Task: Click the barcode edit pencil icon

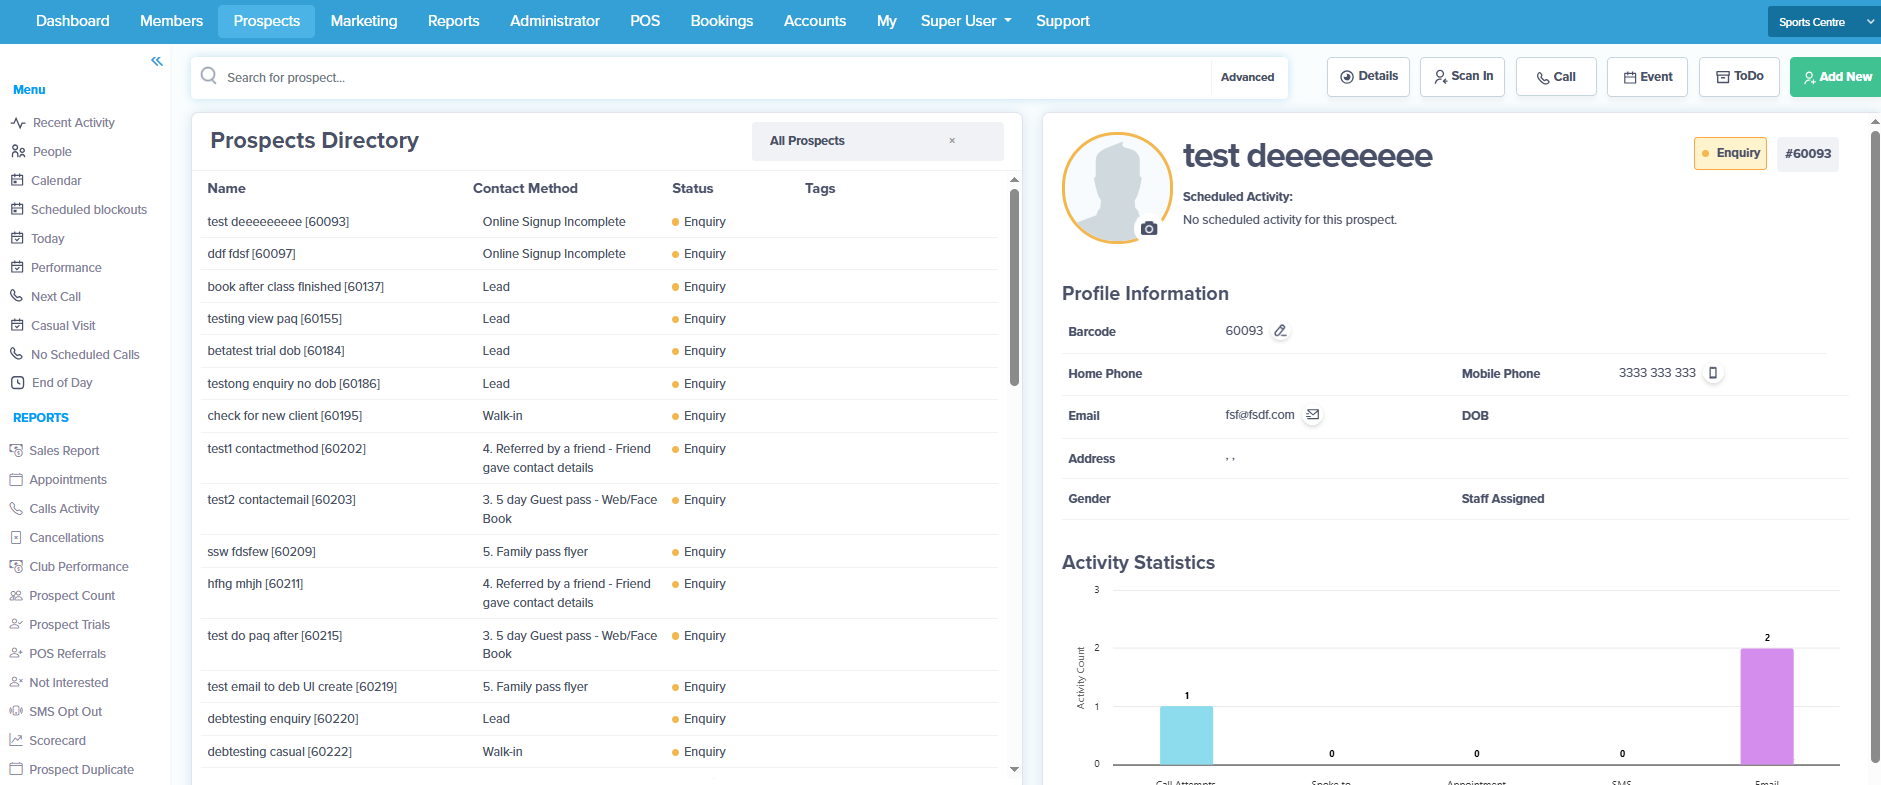Action: [1280, 331]
